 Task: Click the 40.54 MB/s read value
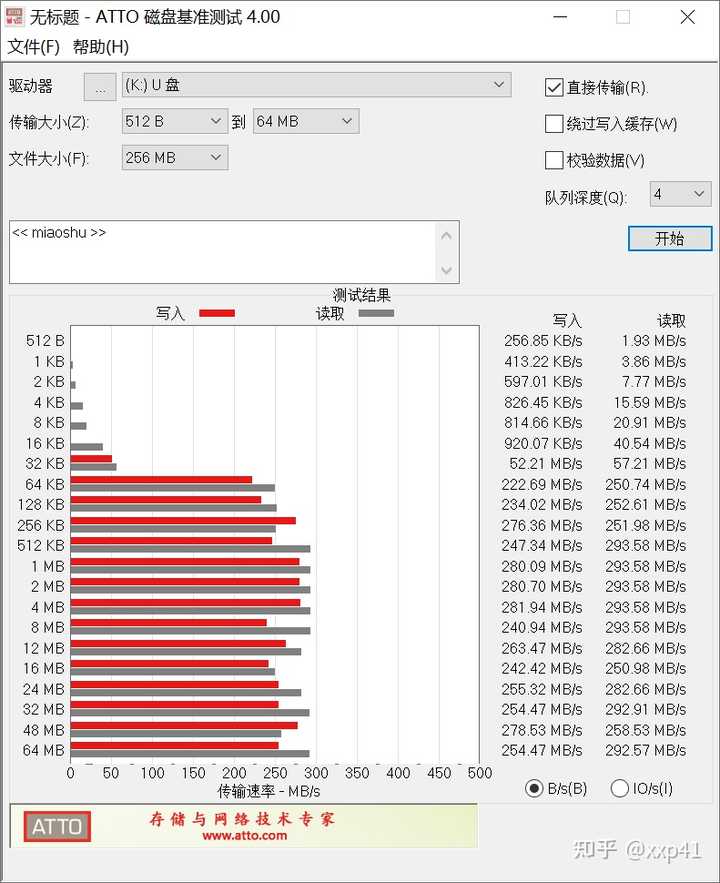click(x=650, y=444)
